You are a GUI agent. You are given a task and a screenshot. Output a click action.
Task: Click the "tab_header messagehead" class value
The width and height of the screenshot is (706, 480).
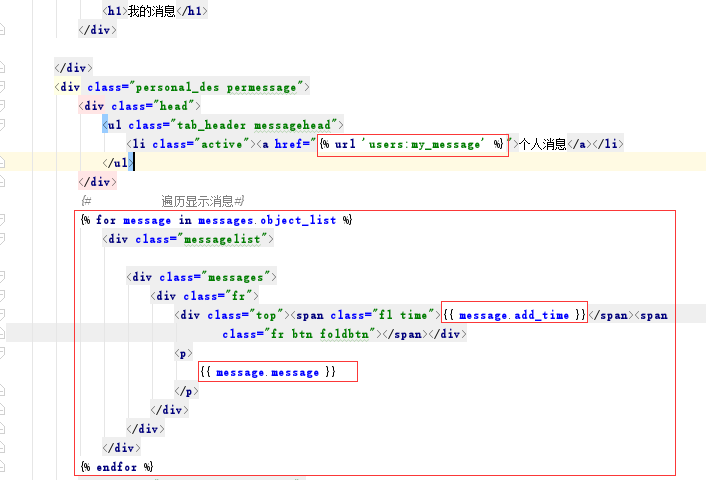tap(254, 125)
